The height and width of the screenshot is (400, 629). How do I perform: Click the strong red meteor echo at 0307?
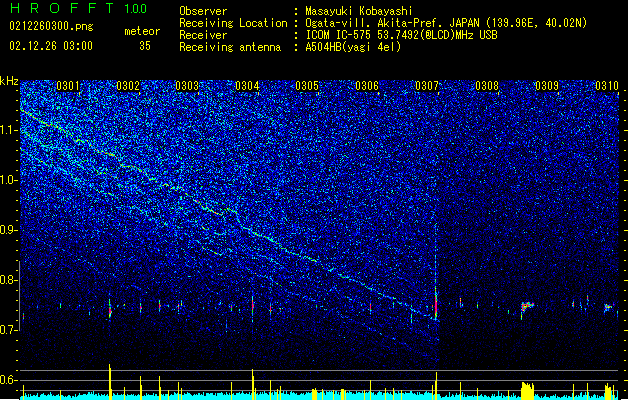(436, 305)
